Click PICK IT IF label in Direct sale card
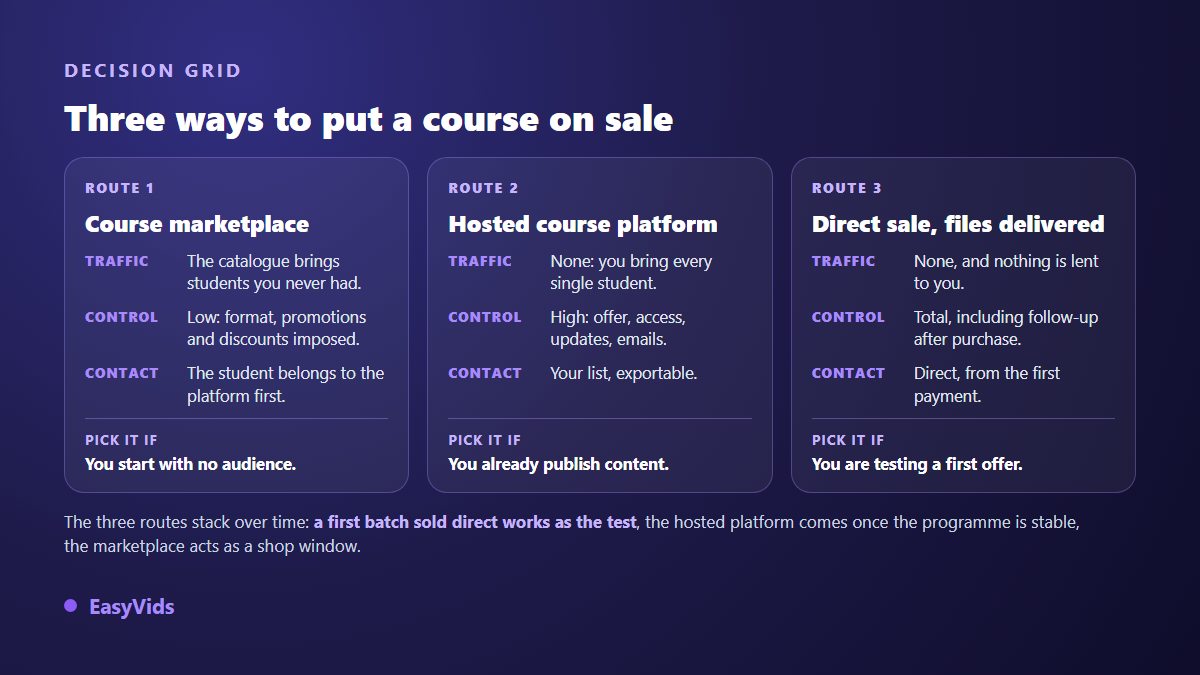Screen dimensions: 1200x675 pyautogui.click(x=848, y=440)
